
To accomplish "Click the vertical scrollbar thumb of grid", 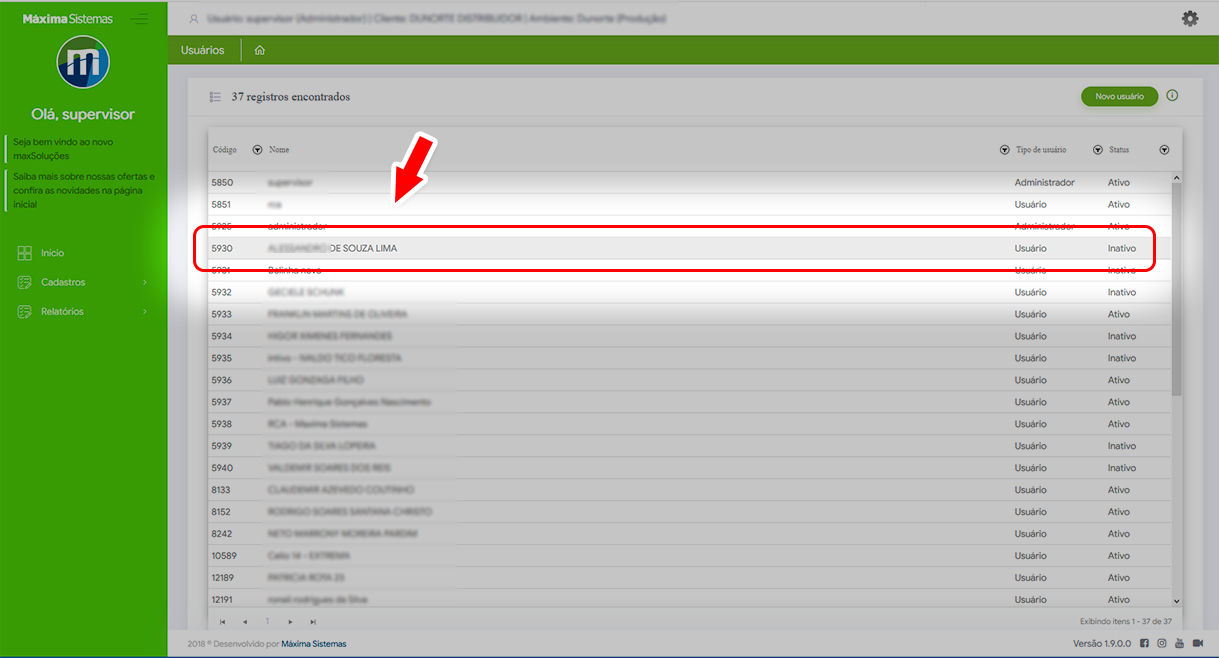I will click(1176, 290).
